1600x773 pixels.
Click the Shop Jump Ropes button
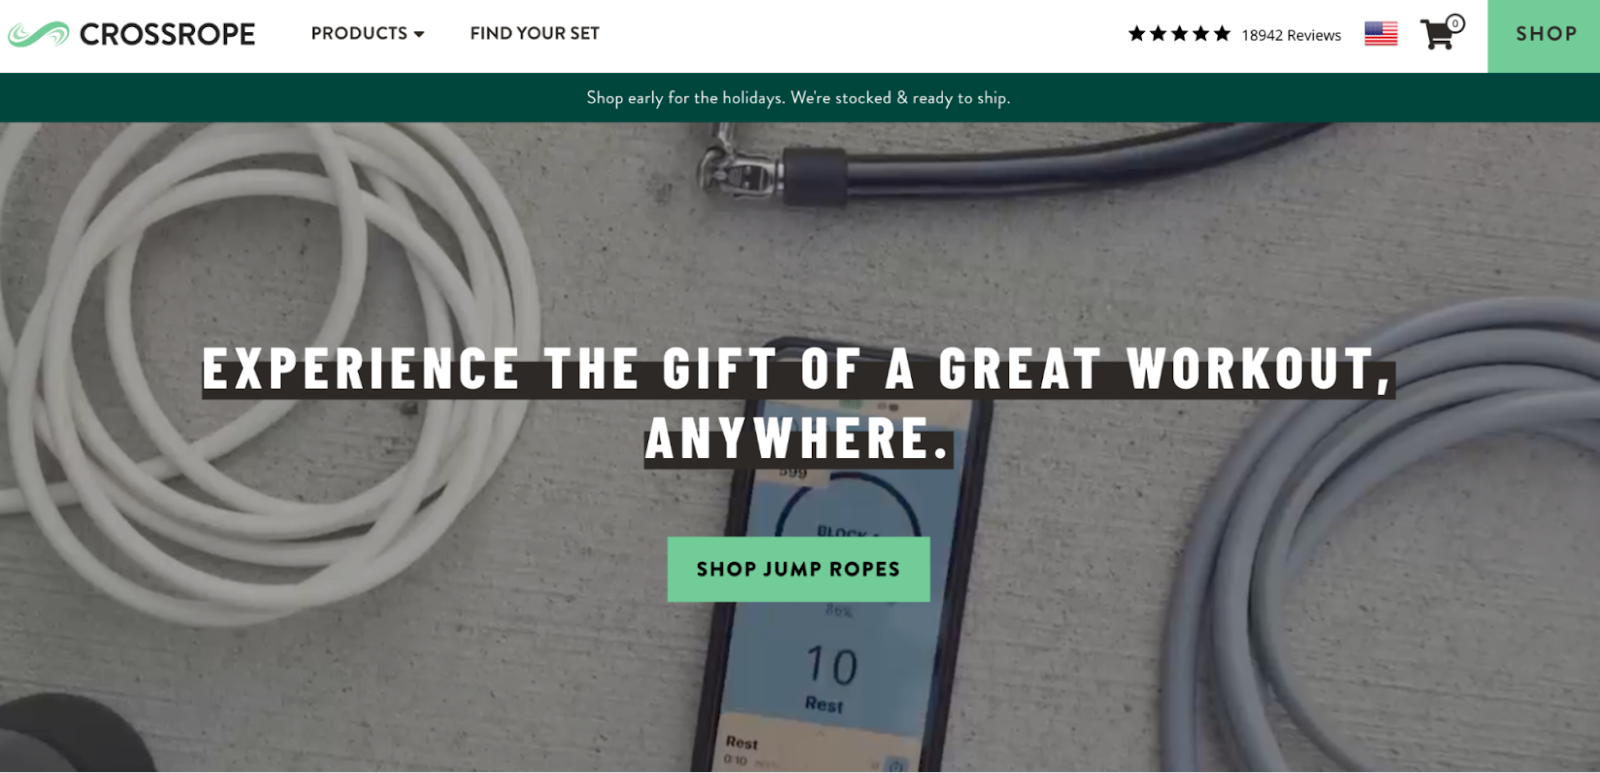coord(798,569)
